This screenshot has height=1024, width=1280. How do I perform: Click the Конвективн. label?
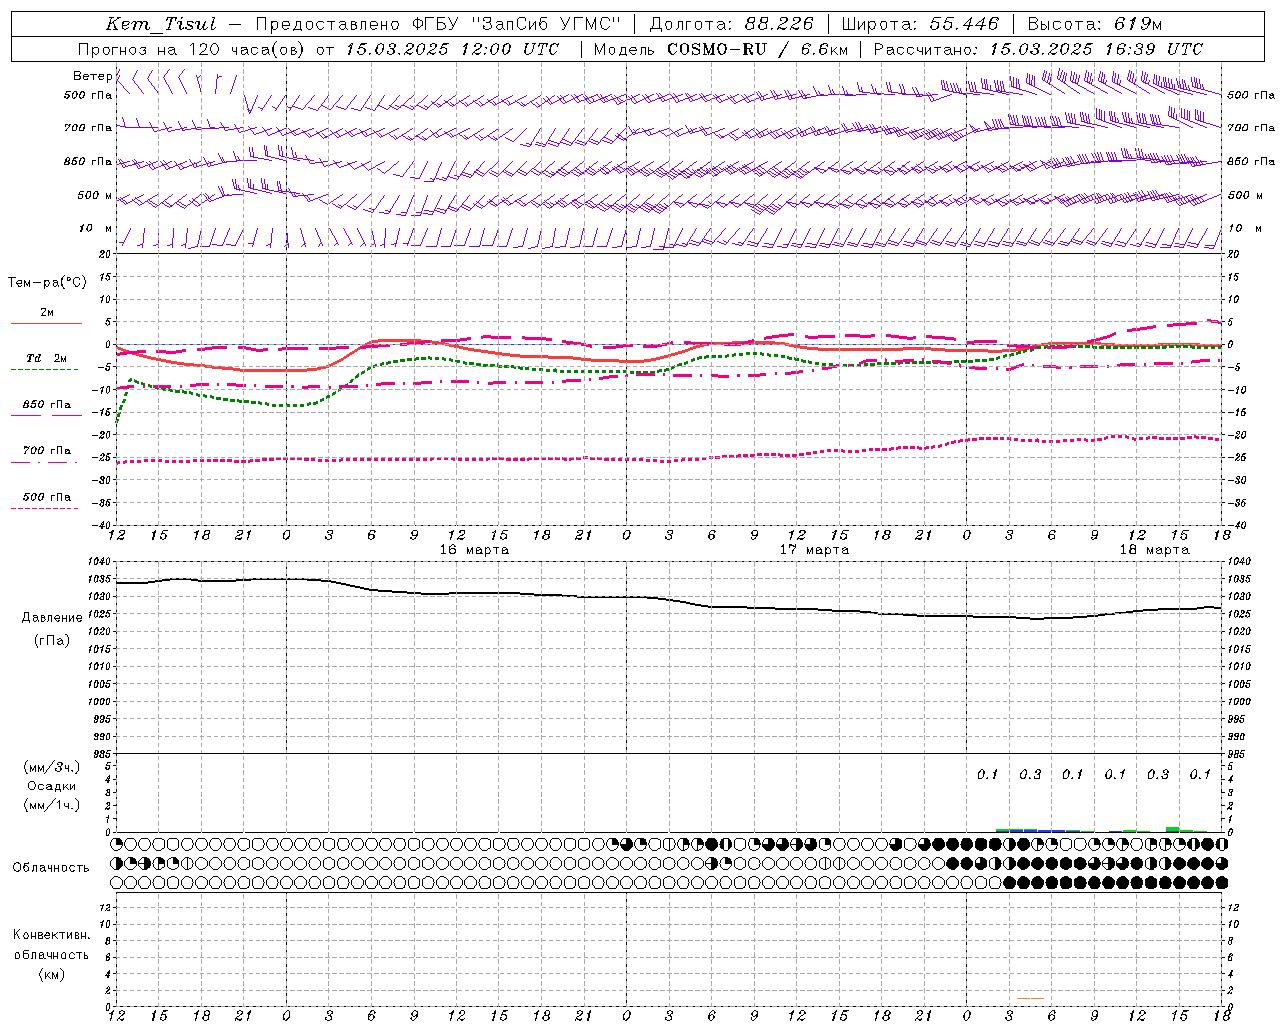(x=51, y=935)
